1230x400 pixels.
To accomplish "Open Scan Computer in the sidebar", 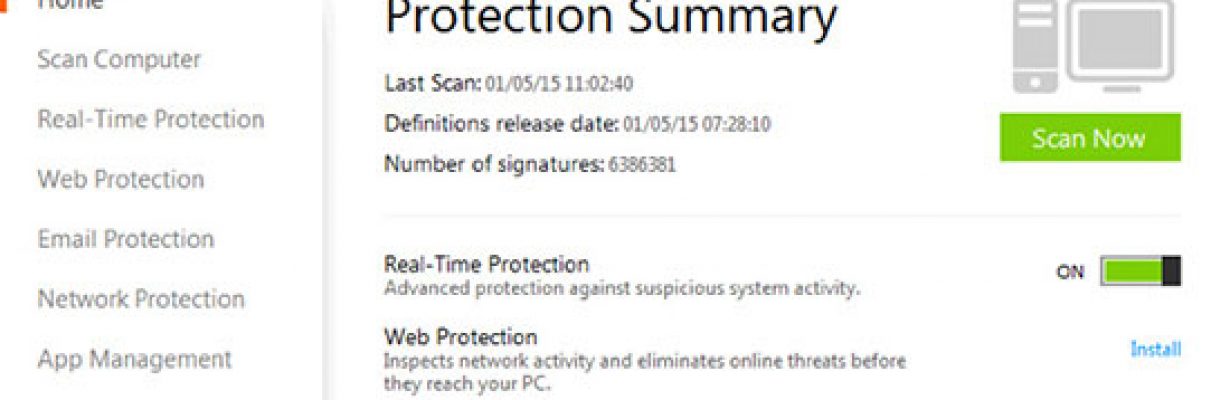I will [119, 59].
